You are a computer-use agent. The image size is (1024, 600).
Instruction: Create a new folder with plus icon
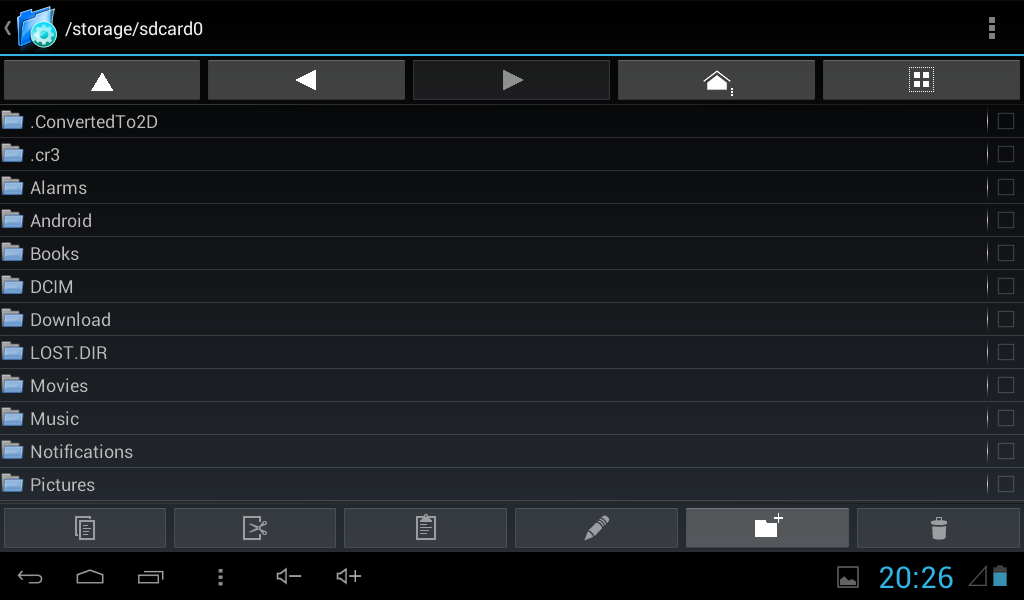pos(767,528)
